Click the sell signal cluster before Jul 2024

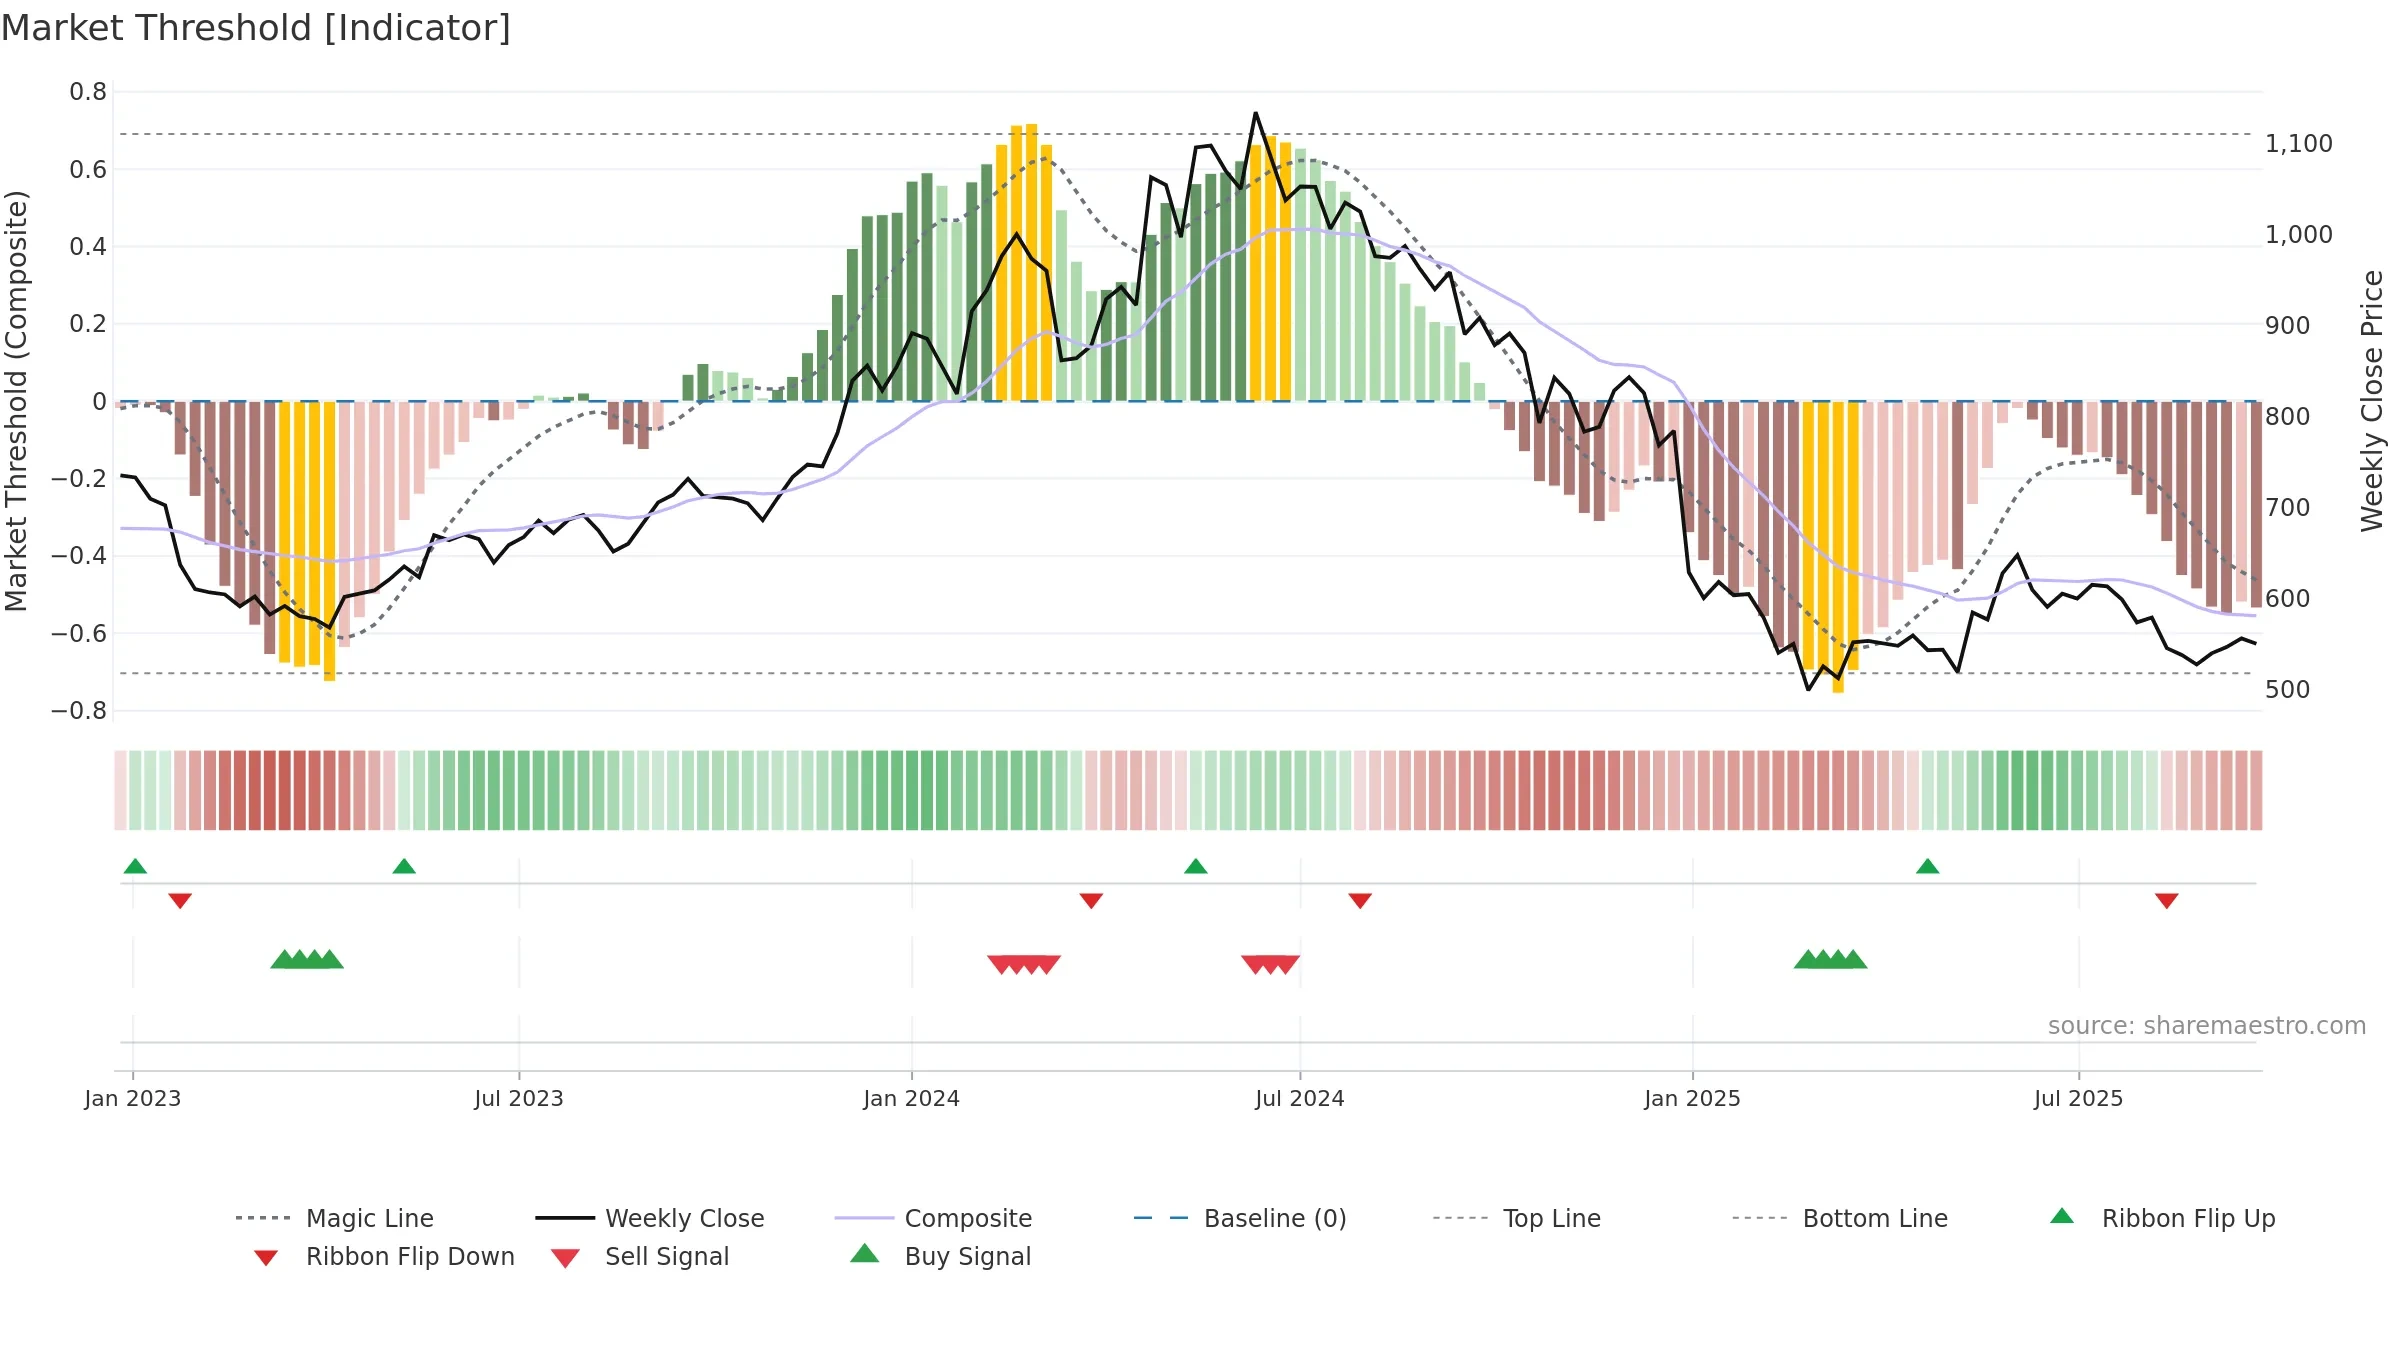point(1271,965)
